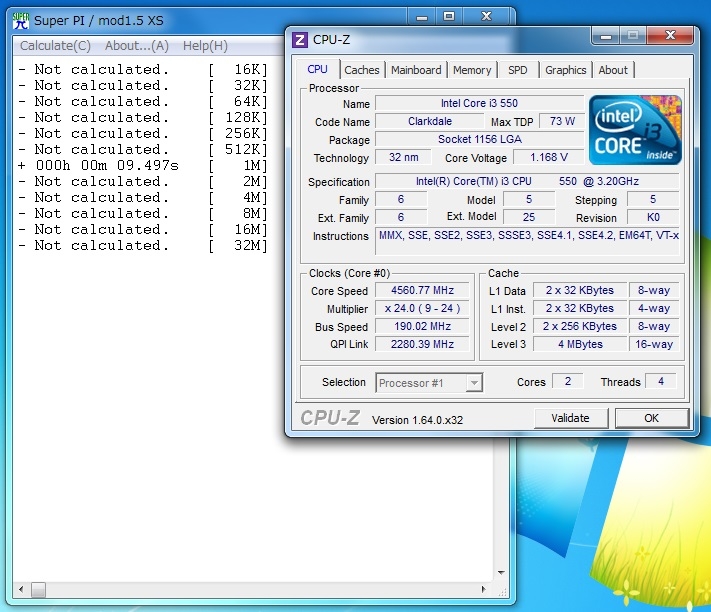Viewport: 711px width, 612px height.
Task: Click the left arrow of Super PI horizontal scrollbar
Action: click(21, 590)
